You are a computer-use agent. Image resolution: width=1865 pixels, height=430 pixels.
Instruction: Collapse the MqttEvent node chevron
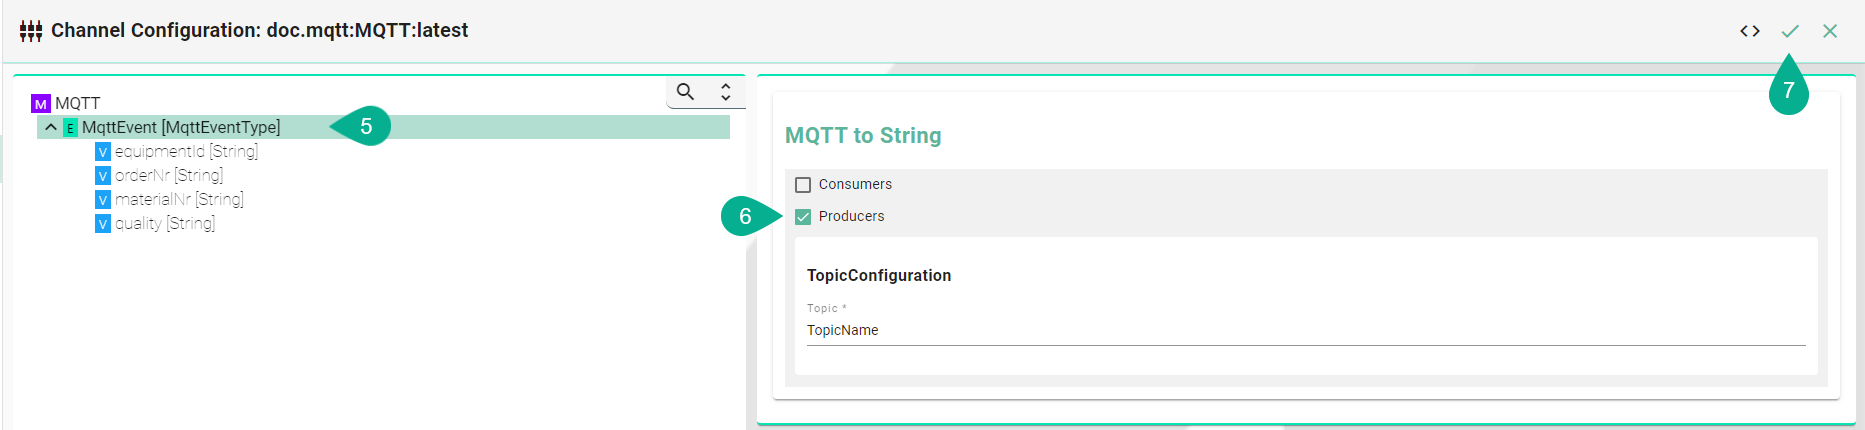pyautogui.click(x=51, y=127)
